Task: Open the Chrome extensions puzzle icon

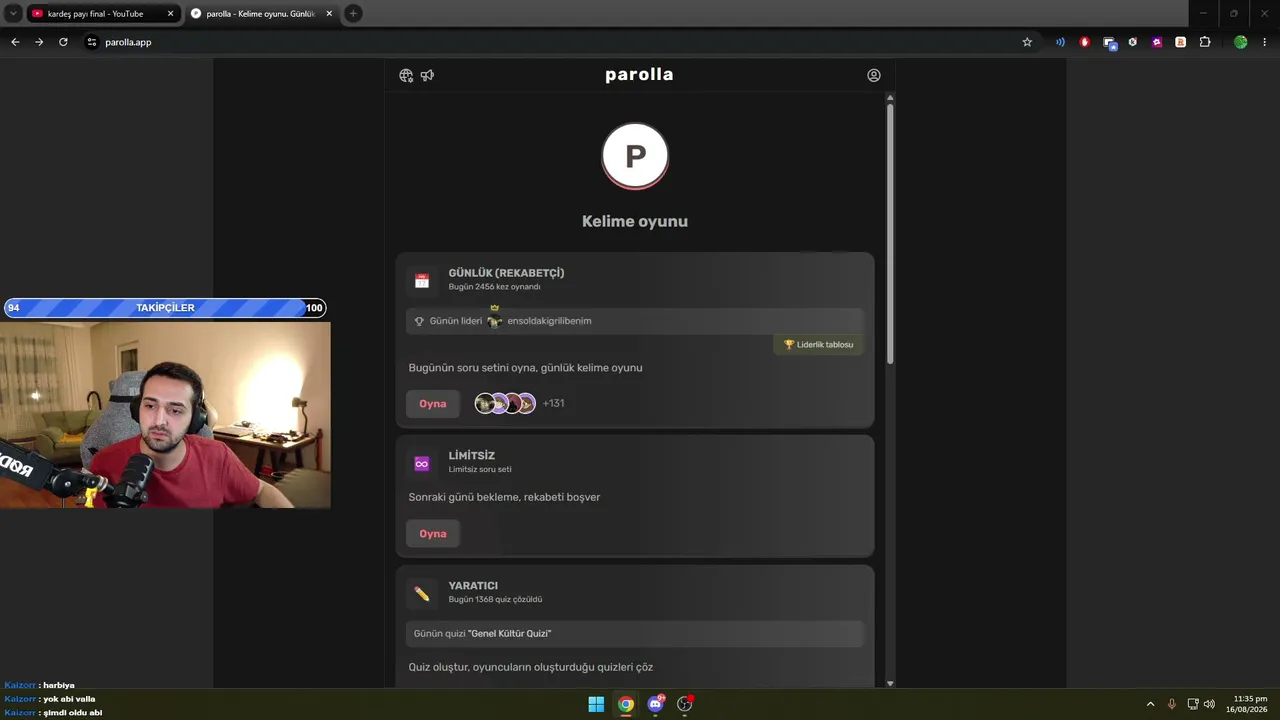Action: click(1205, 42)
